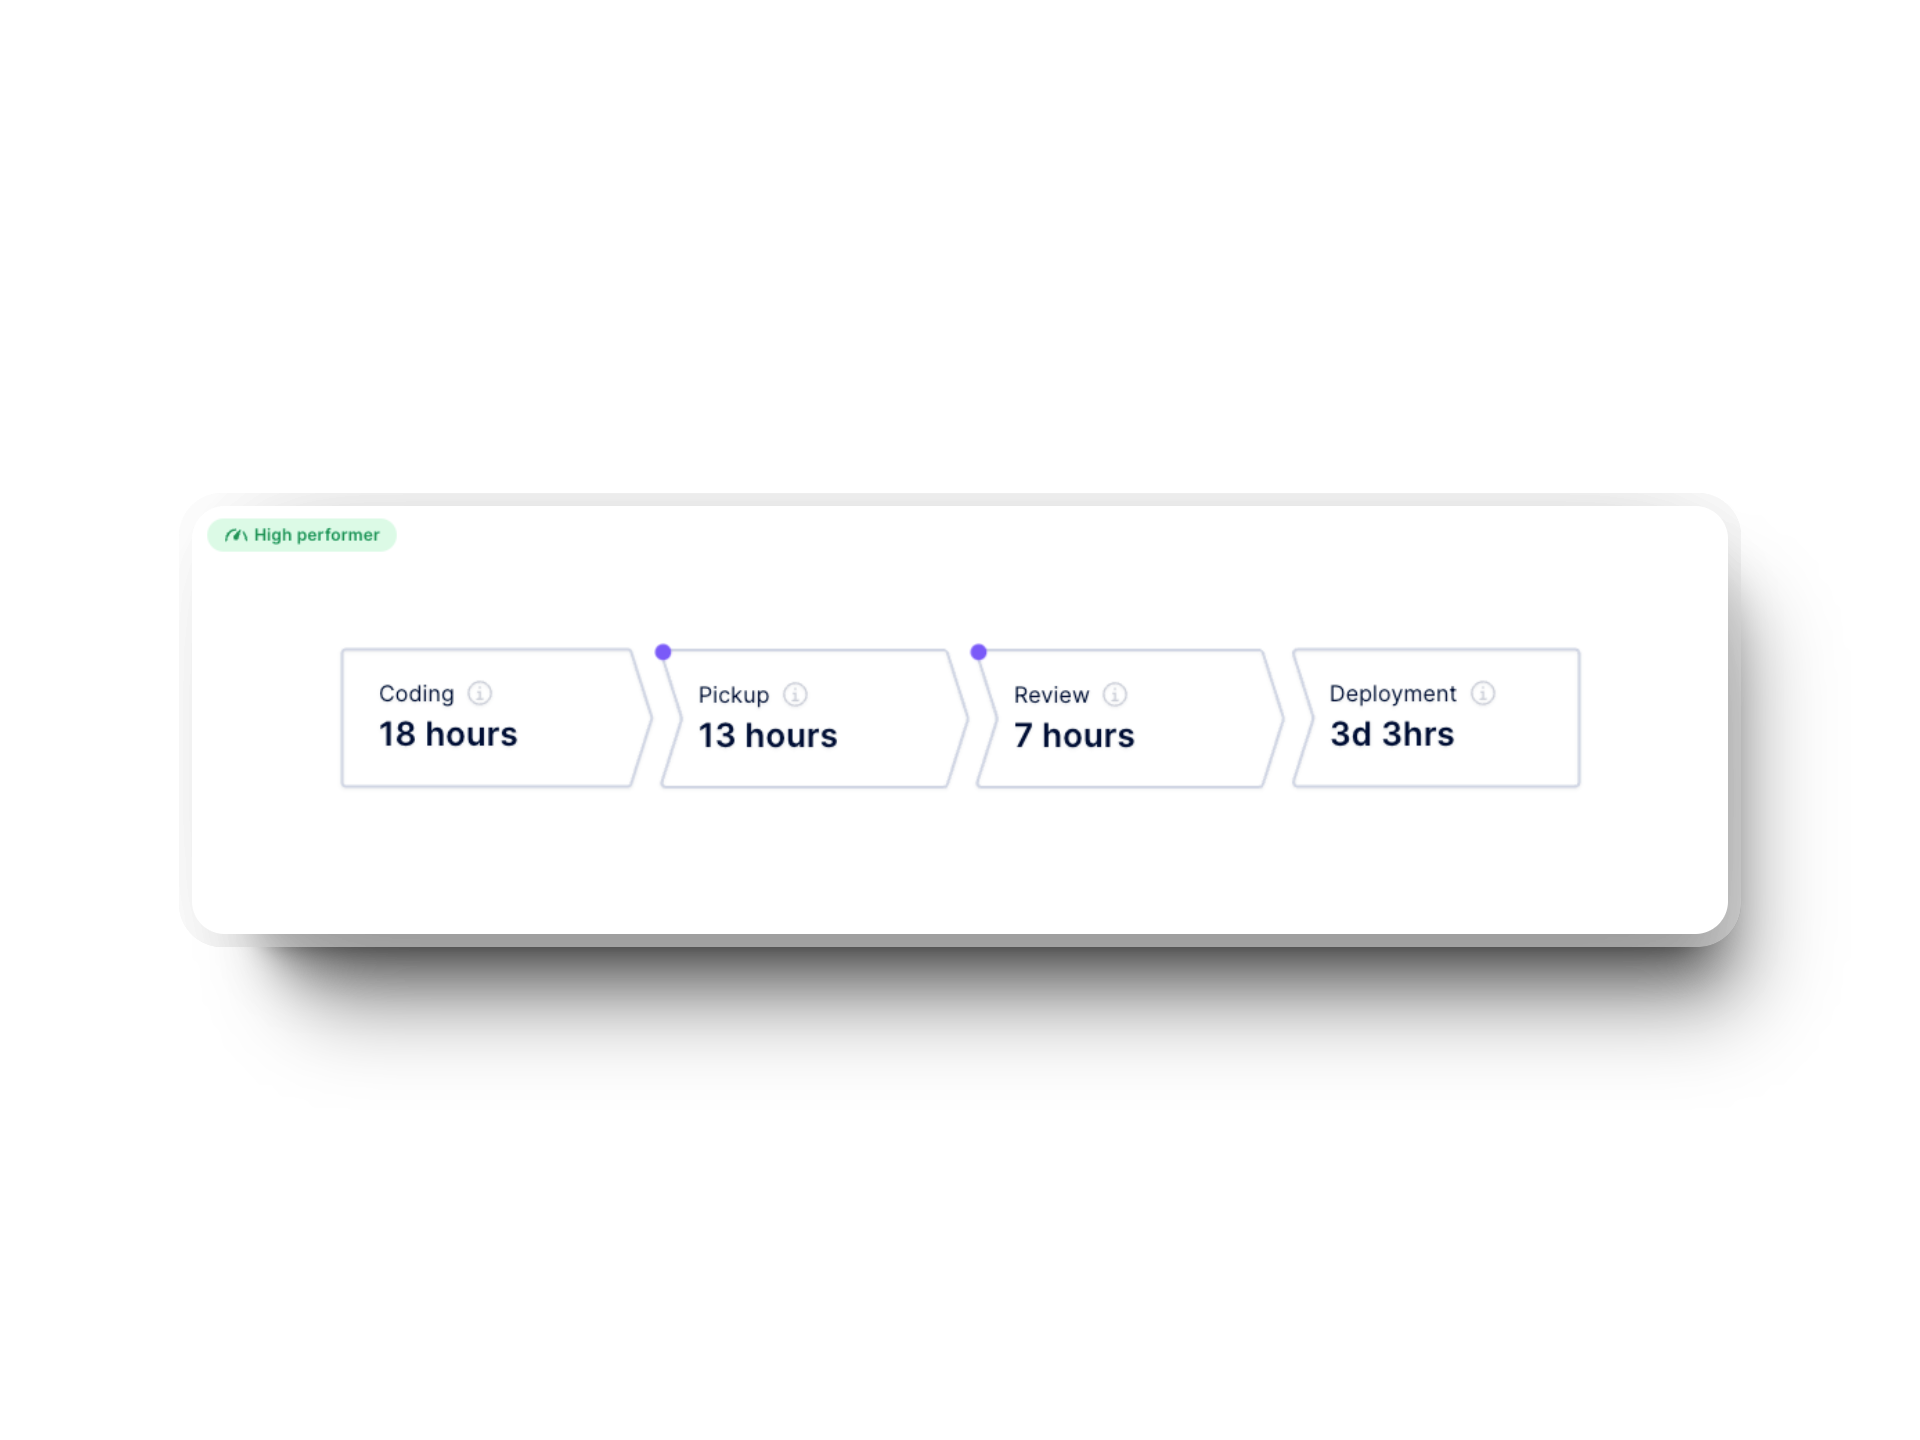The width and height of the screenshot is (1920, 1440).
Task: Click the info icon next to Deployment
Action: pyautogui.click(x=1483, y=692)
